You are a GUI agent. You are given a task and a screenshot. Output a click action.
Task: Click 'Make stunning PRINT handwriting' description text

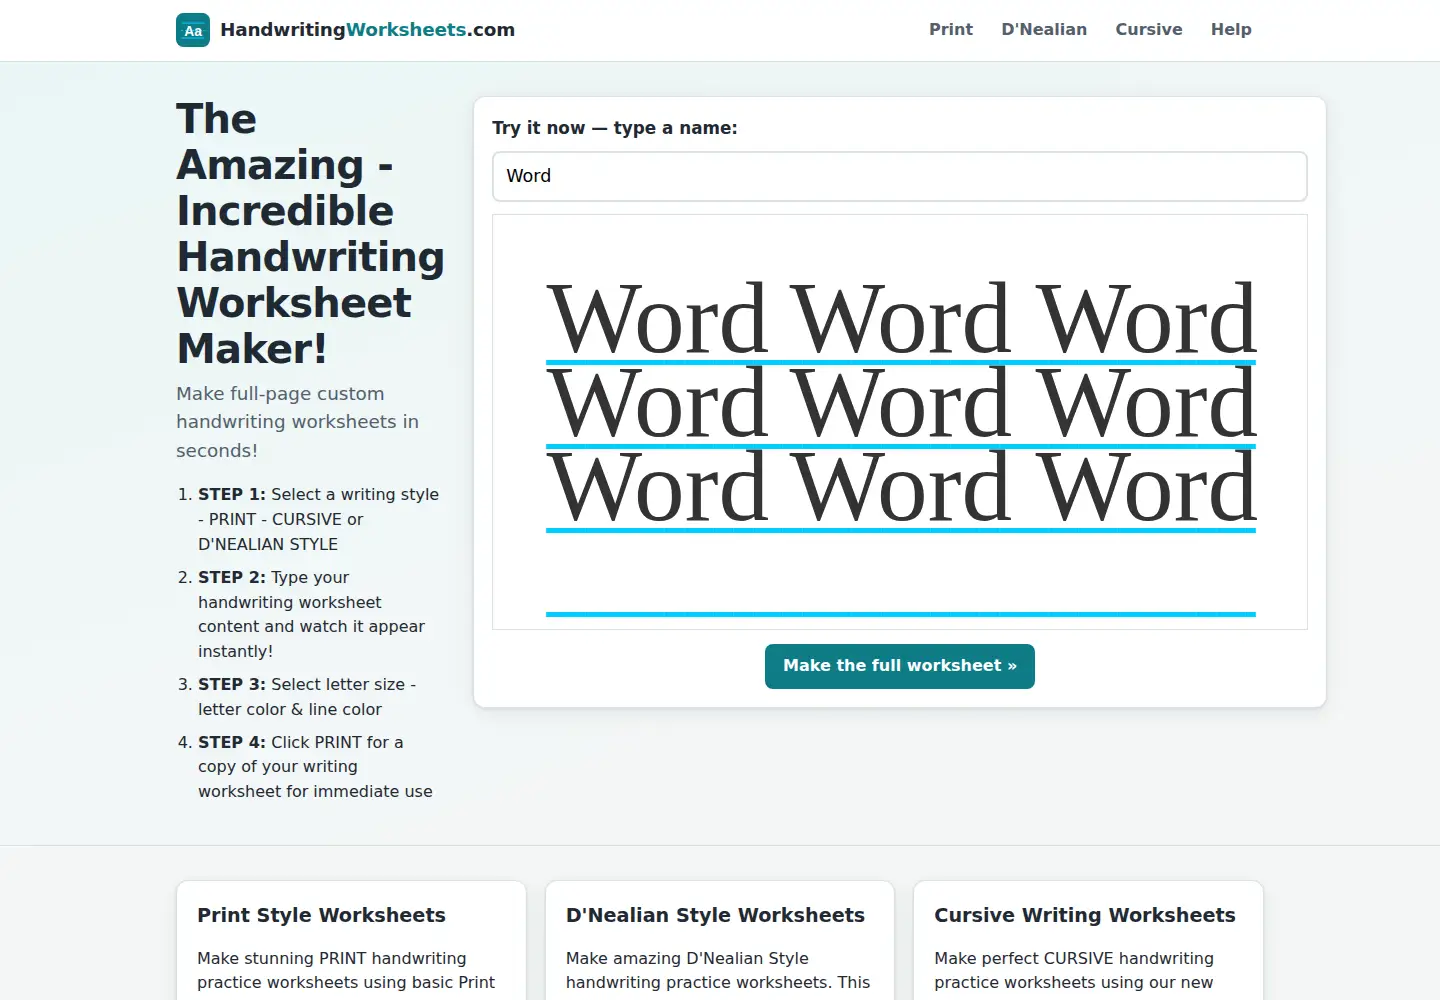point(346,971)
